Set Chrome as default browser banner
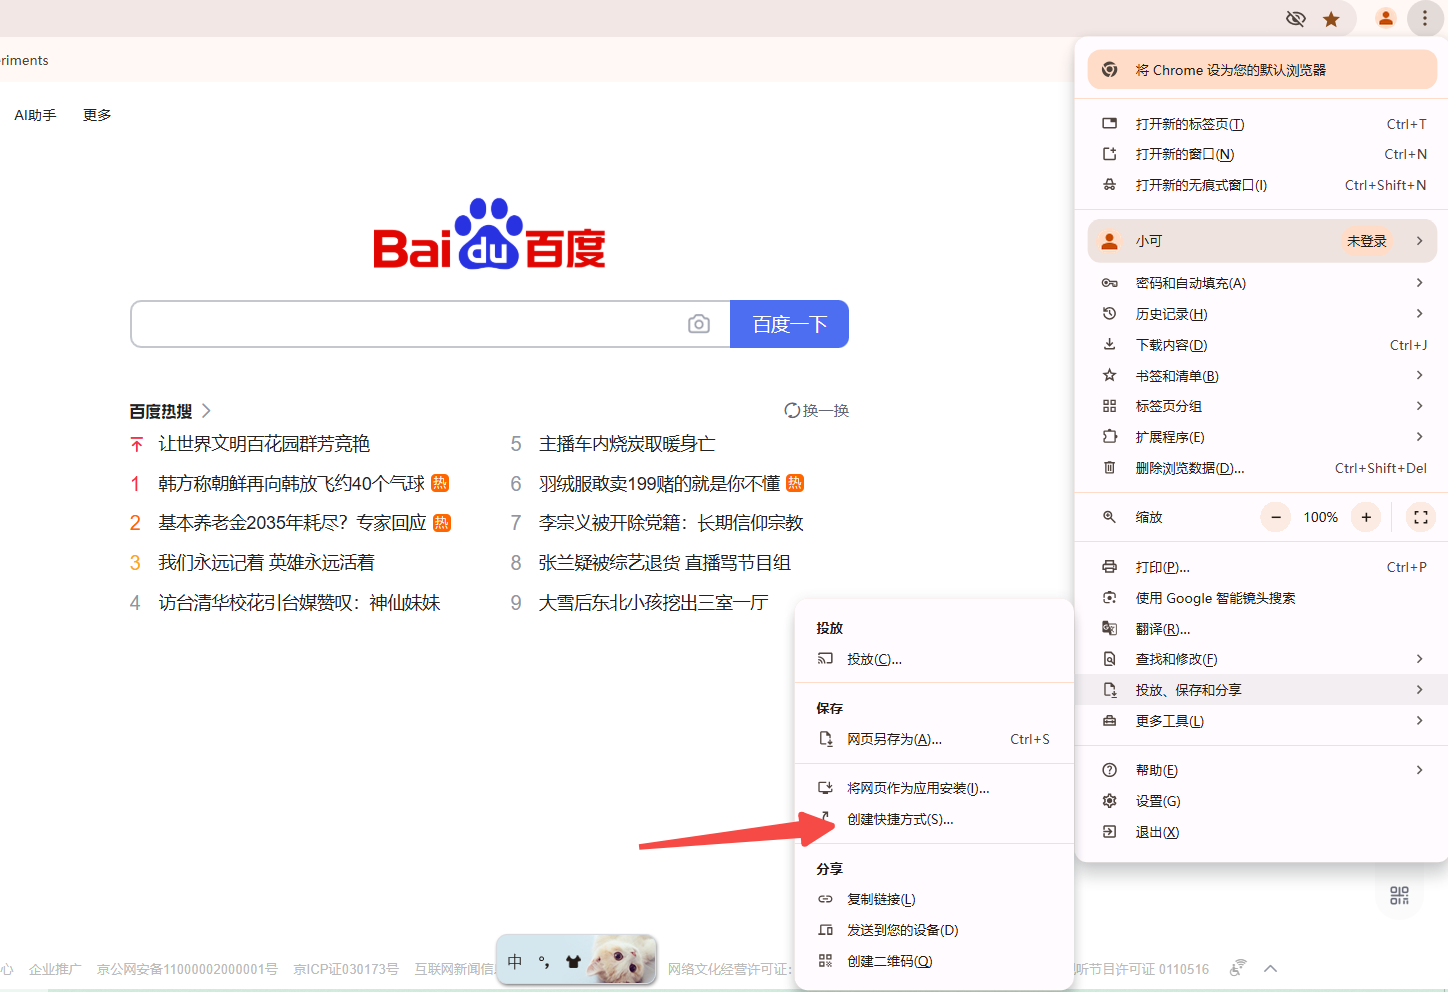This screenshot has width=1448, height=992. [x=1262, y=70]
